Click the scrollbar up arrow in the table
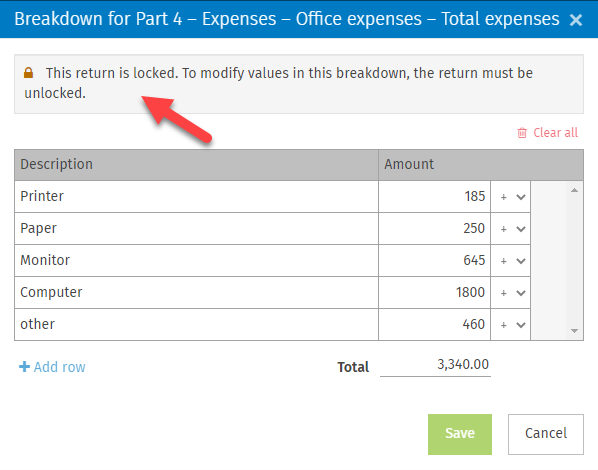 pyautogui.click(x=574, y=190)
